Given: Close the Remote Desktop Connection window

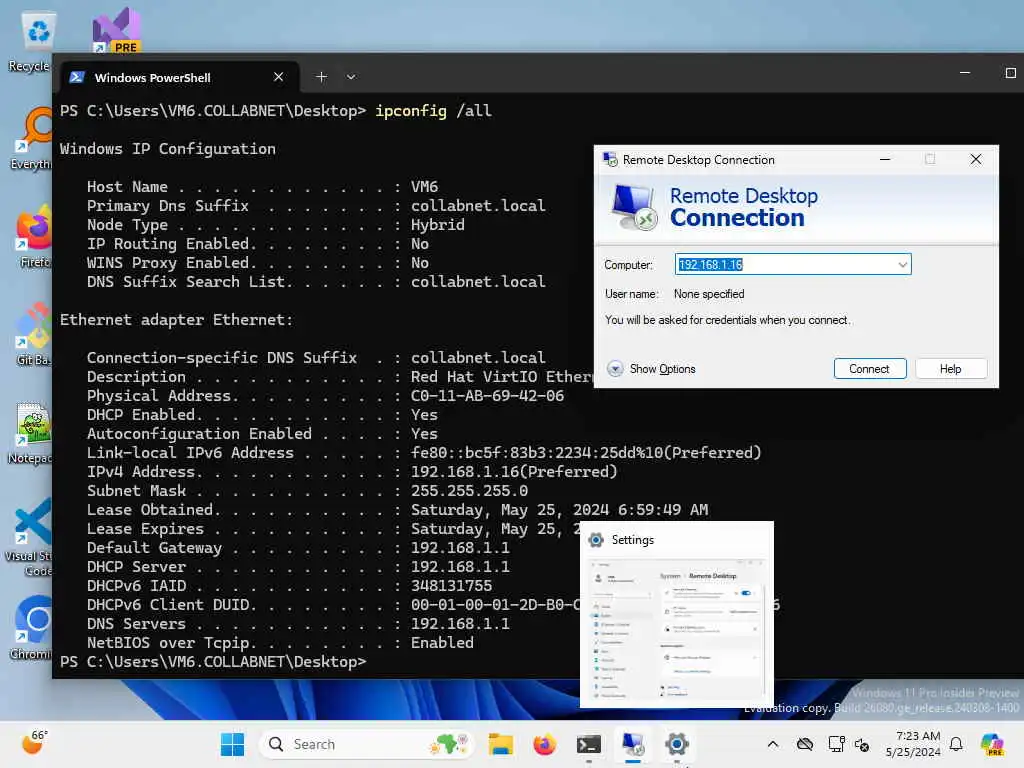Looking at the screenshot, I should pos(976,159).
